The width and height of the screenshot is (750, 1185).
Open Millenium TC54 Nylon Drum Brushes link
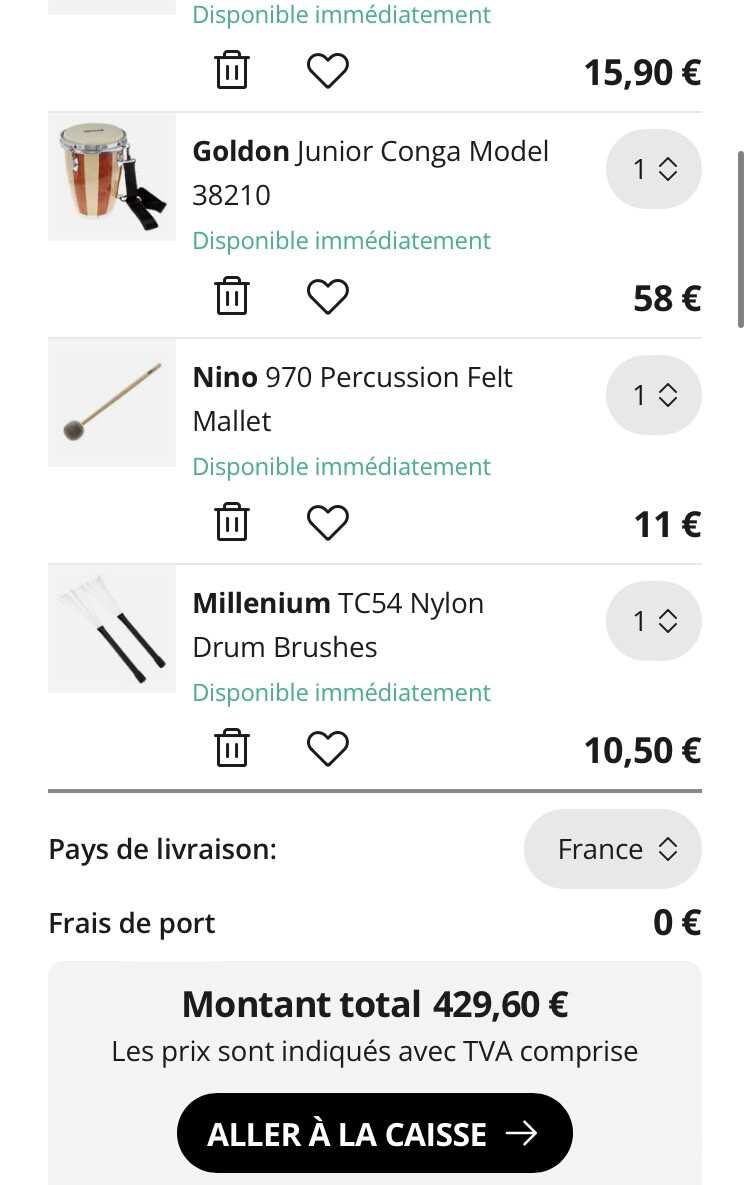(x=338, y=625)
